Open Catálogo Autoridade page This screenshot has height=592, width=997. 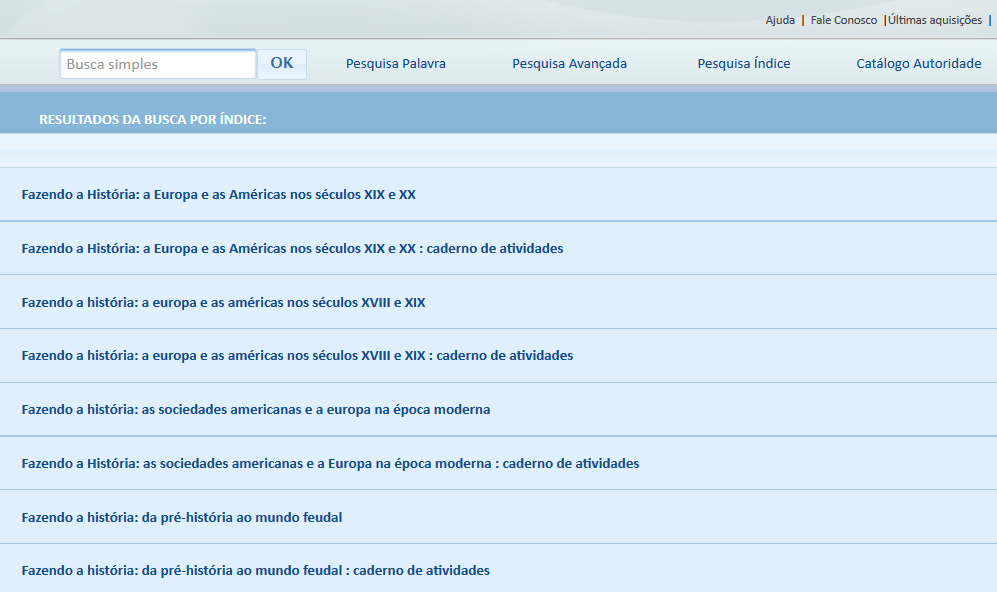pyautogui.click(x=918, y=64)
